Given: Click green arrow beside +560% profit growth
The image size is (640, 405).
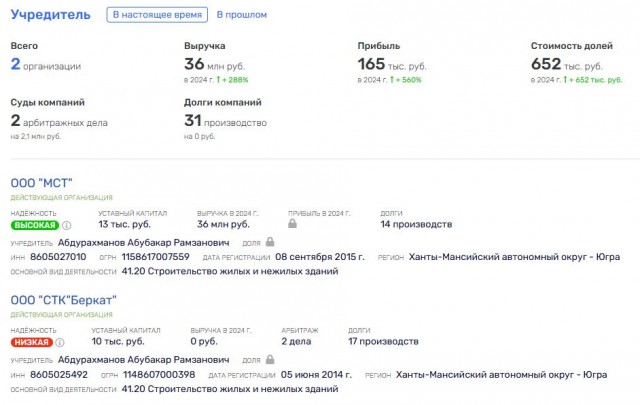Looking at the screenshot, I should (392, 80).
